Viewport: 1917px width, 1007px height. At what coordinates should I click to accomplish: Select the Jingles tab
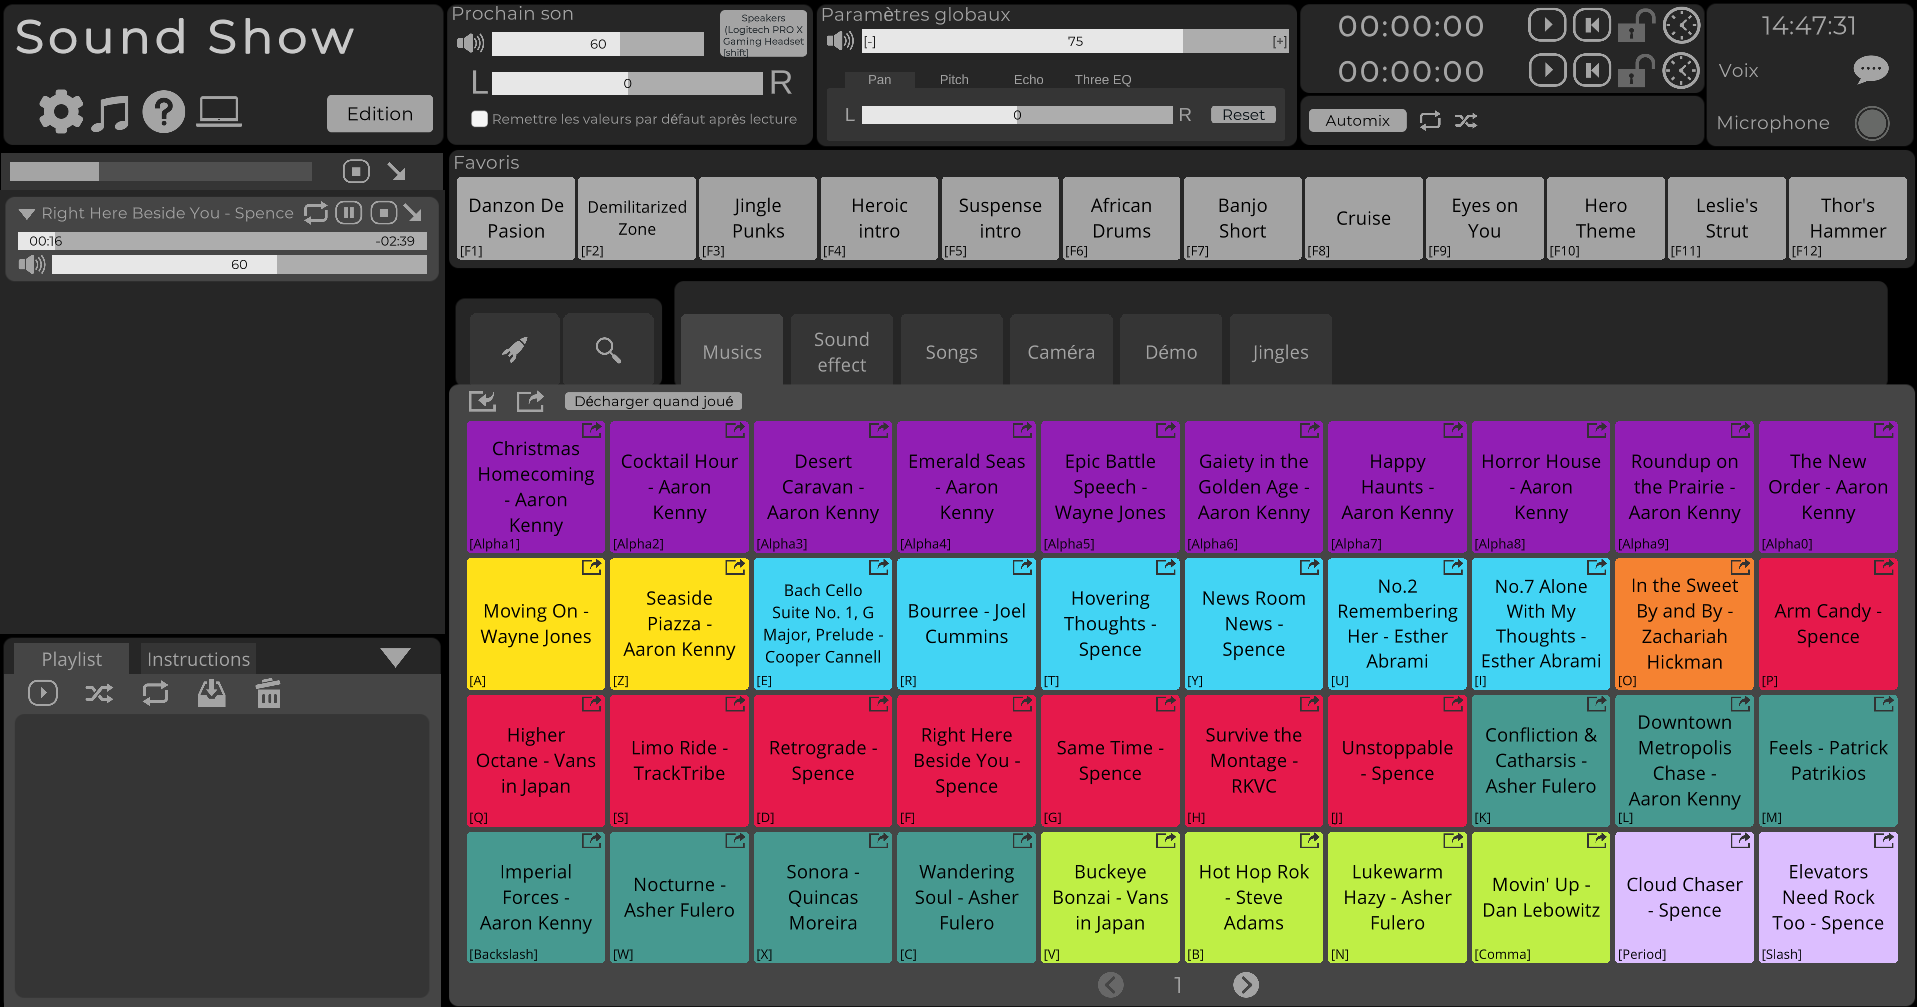[1280, 352]
